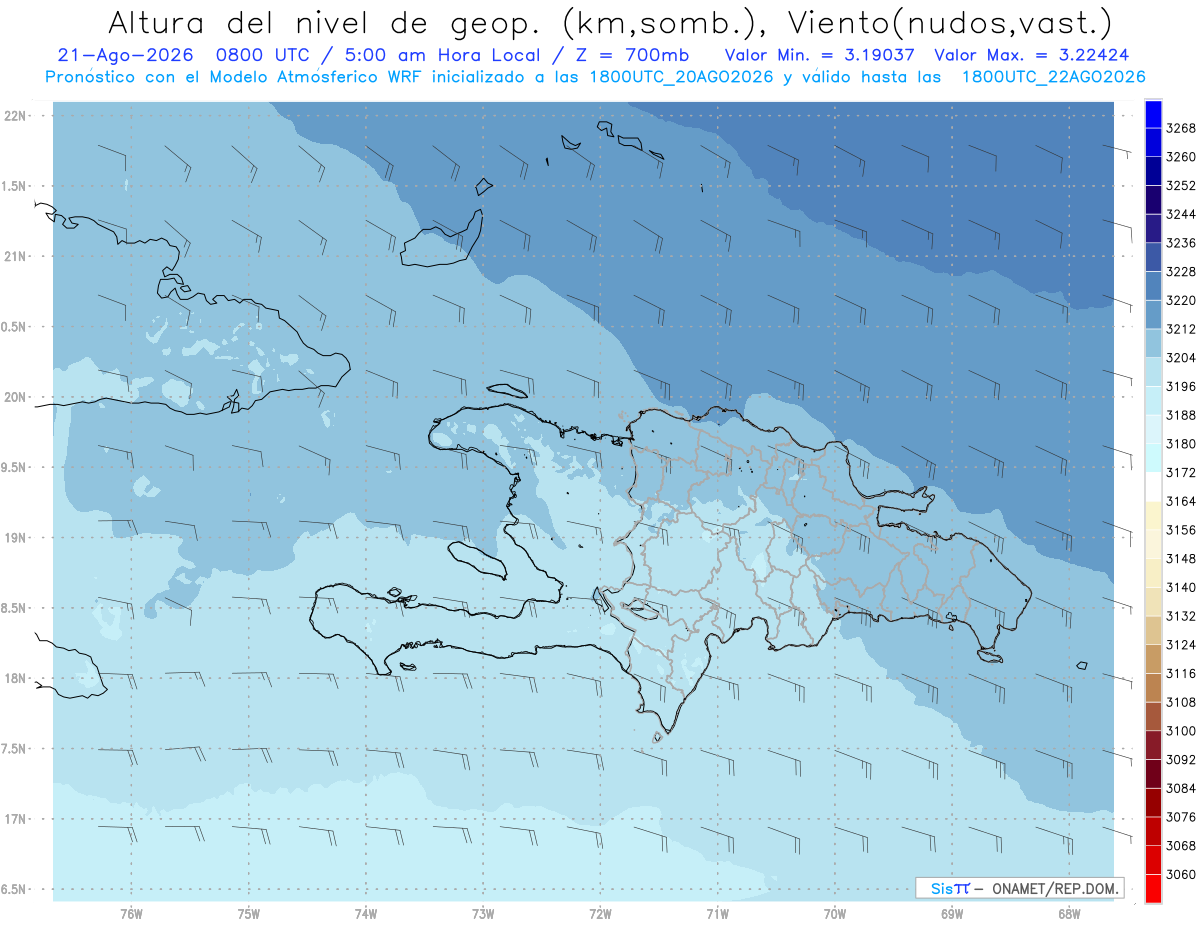The image size is (1200, 927).
Task: Click the colorbar value 3148
Action: click(x=1180, y=558)
